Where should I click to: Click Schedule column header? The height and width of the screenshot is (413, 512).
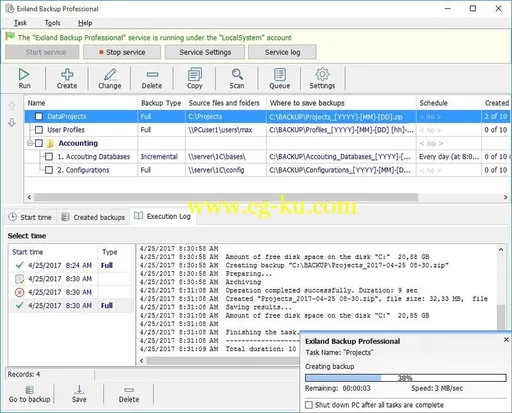pyautogui.click(x=449, y=103)
